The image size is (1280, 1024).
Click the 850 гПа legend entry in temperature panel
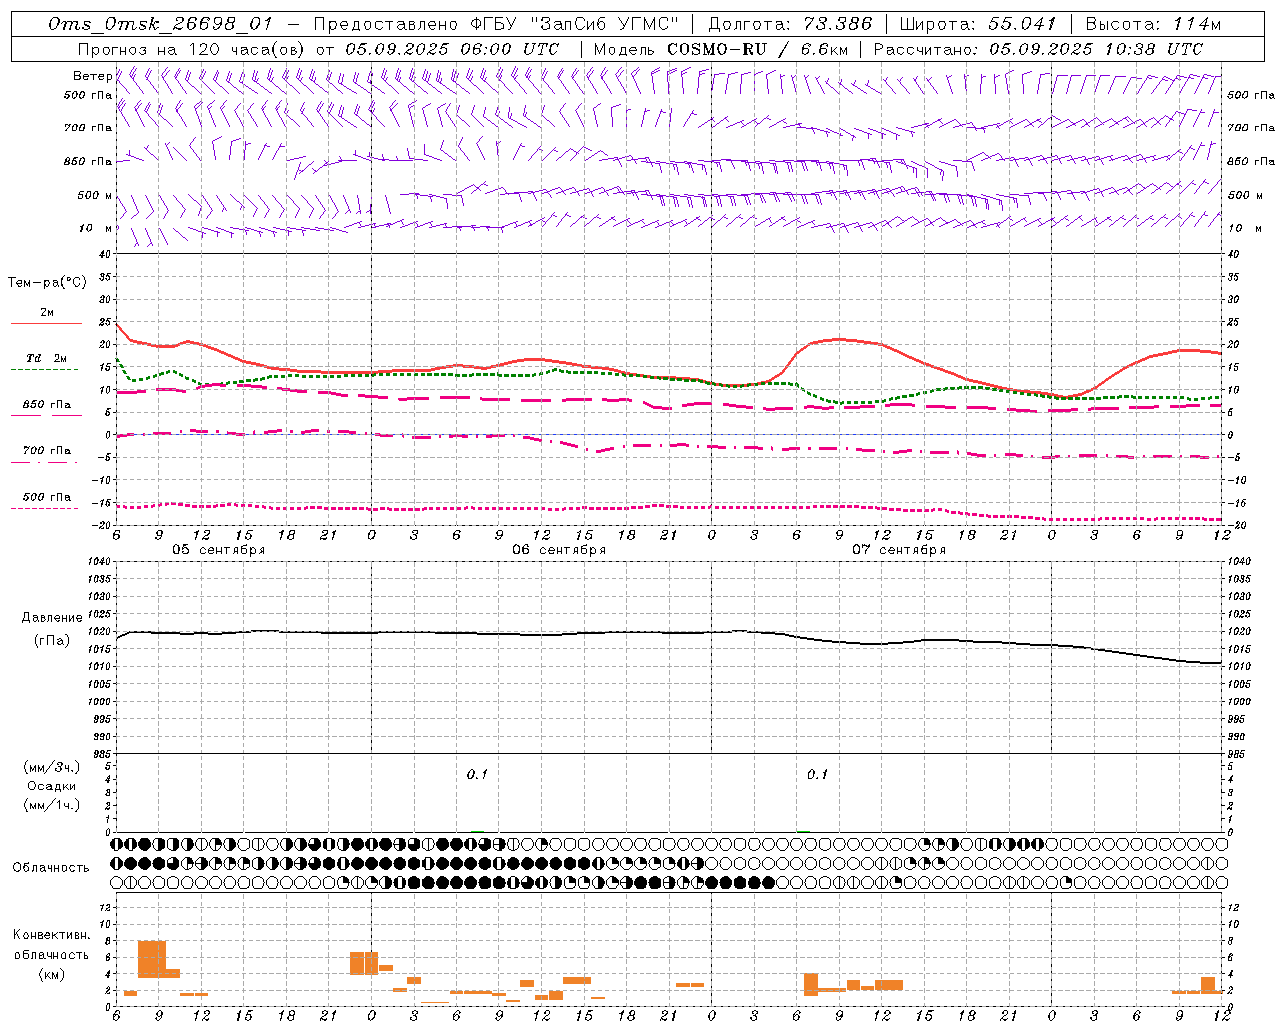coord(47,408)
